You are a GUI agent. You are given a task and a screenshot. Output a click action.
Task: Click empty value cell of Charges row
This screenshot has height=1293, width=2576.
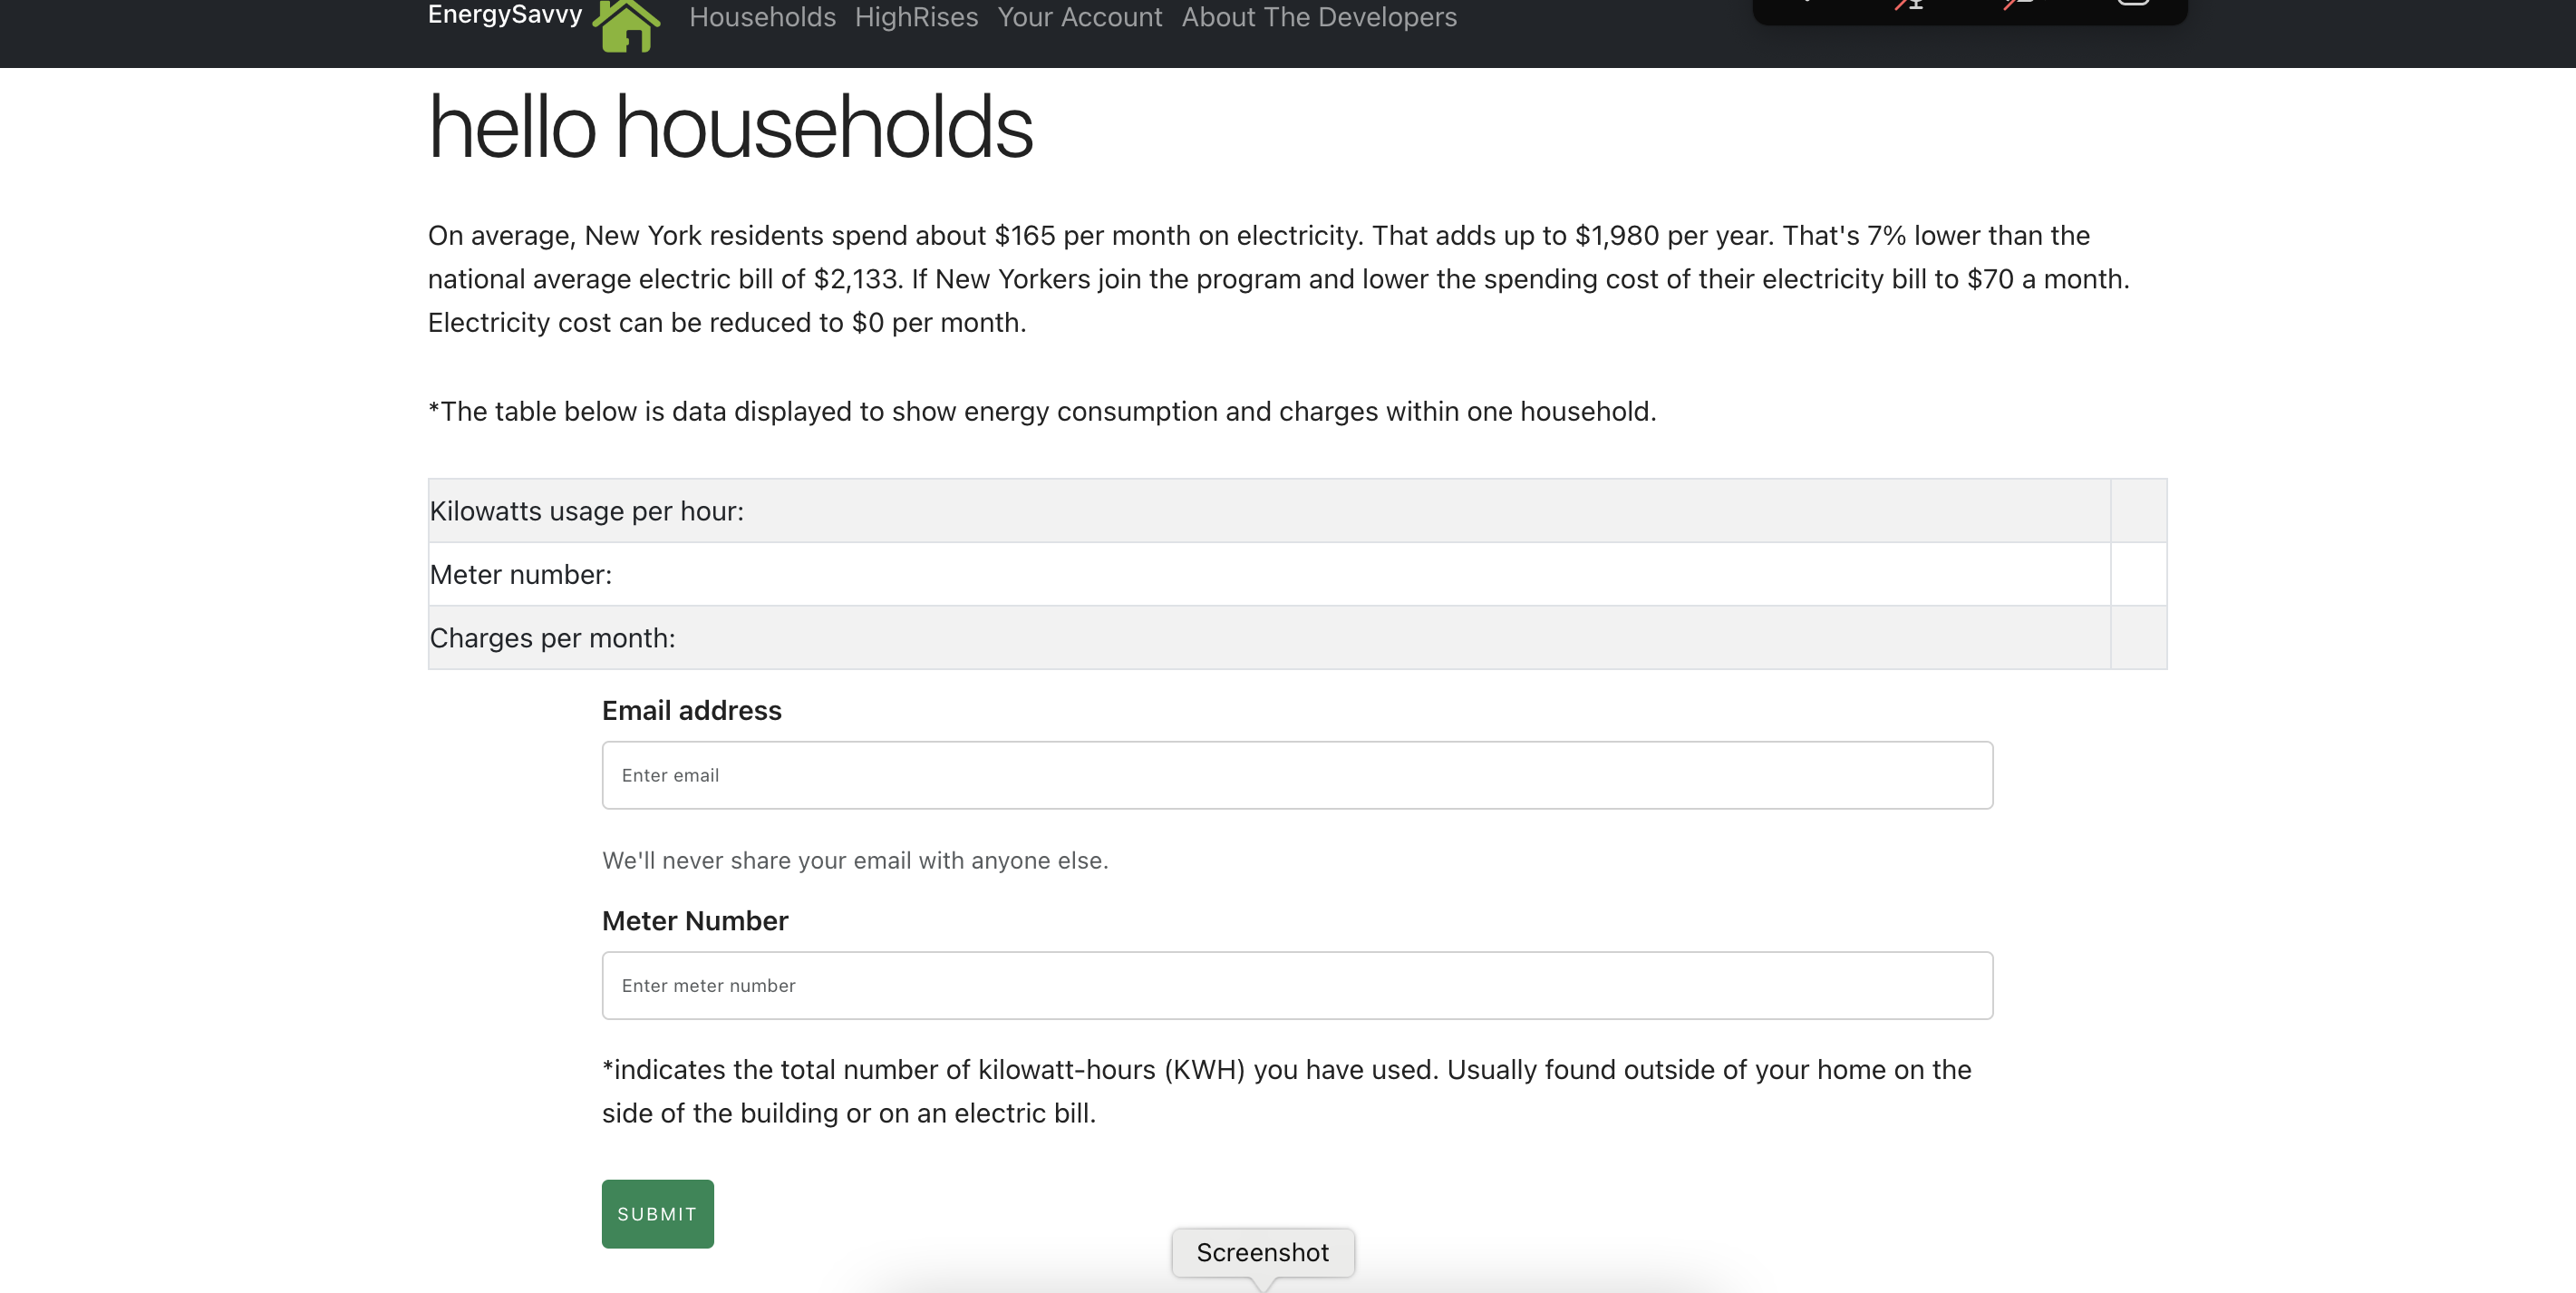2138,638
